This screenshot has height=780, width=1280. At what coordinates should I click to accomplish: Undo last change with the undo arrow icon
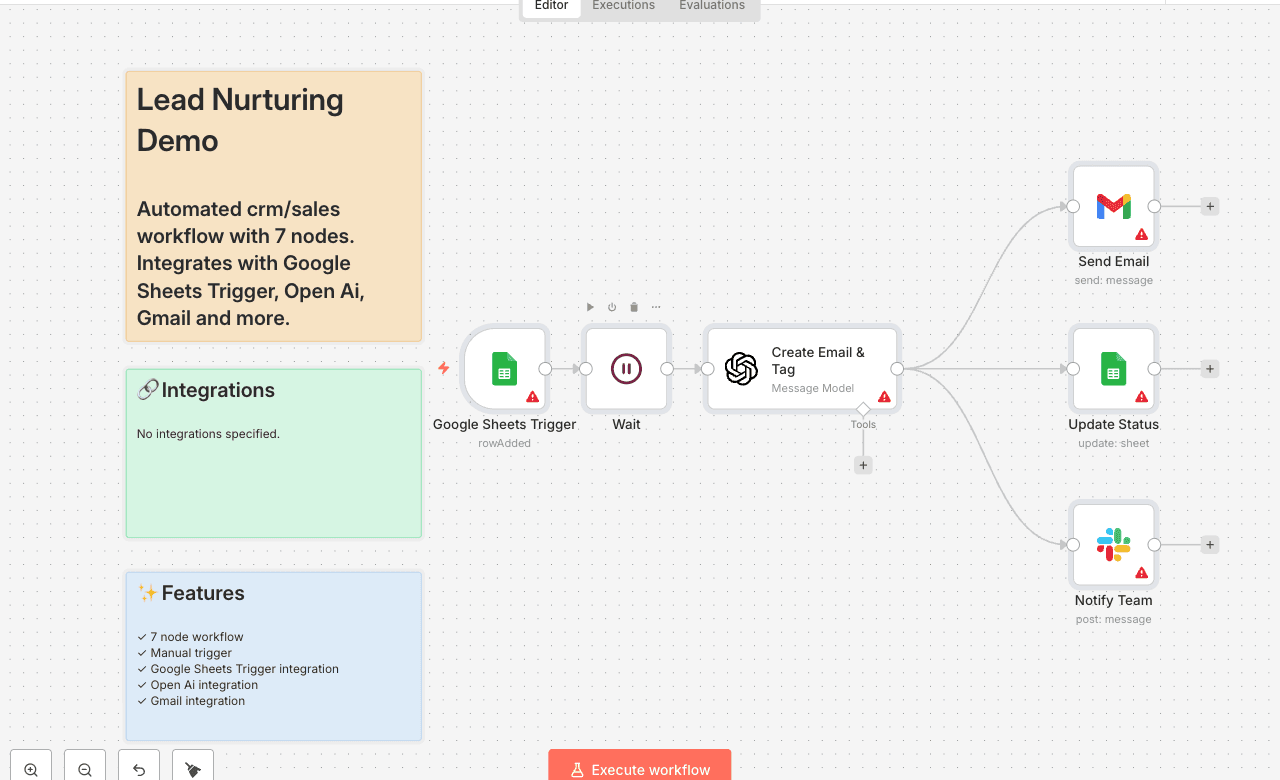pyautogui.click(x=138, y=766)
